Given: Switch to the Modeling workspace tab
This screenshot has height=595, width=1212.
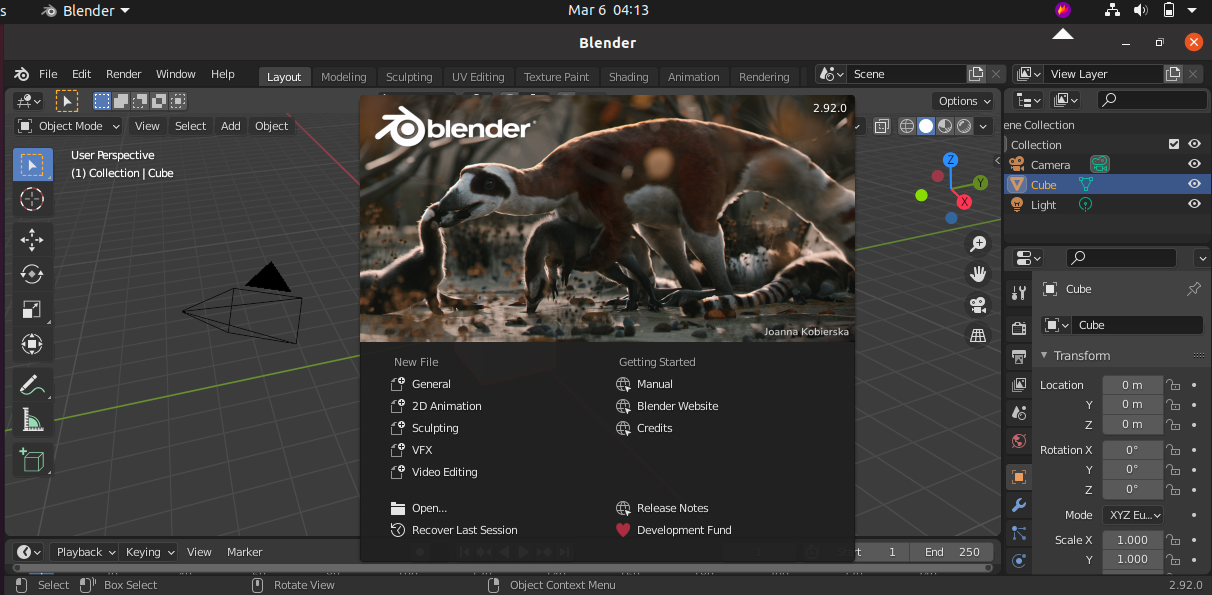Looking at the screenshot, I should [344, 77].
